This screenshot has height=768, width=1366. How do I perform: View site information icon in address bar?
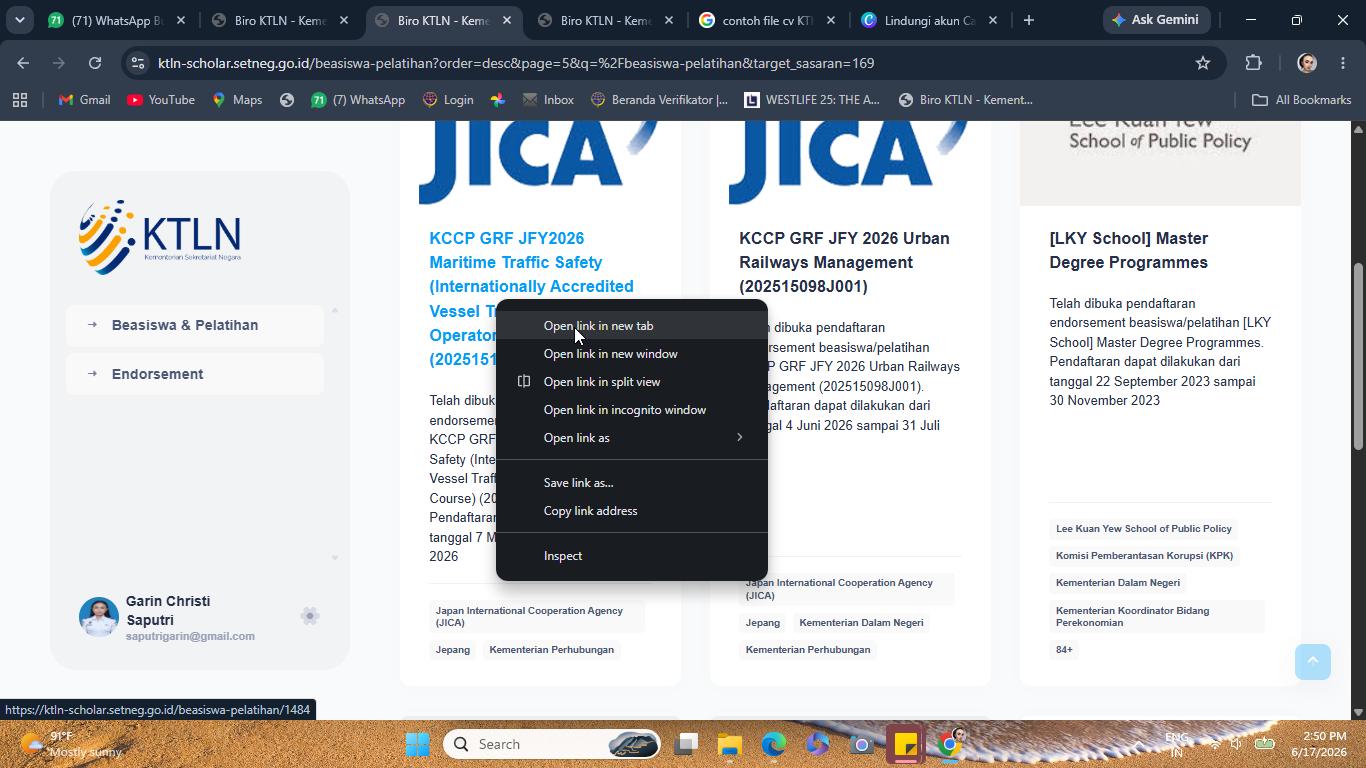coord(138,63)
